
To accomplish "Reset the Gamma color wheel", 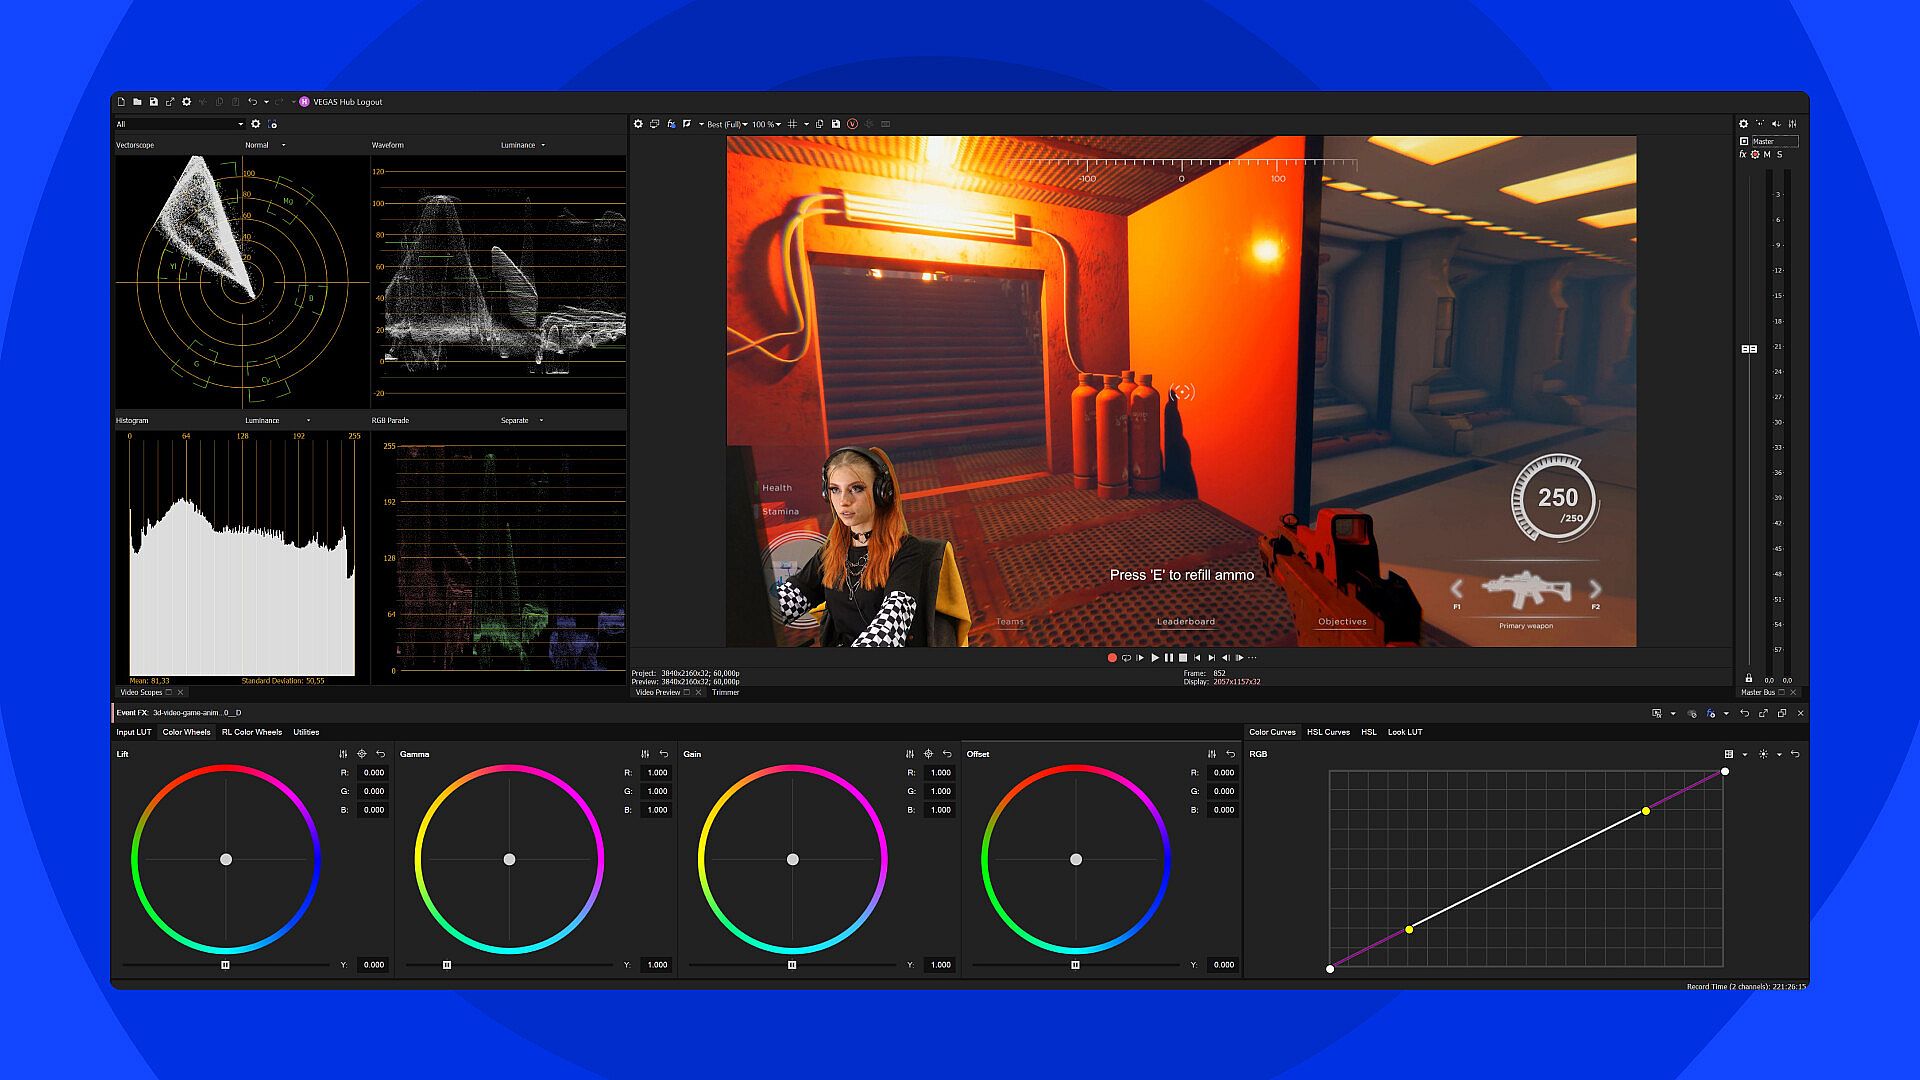I will click(x=664, y=754).
